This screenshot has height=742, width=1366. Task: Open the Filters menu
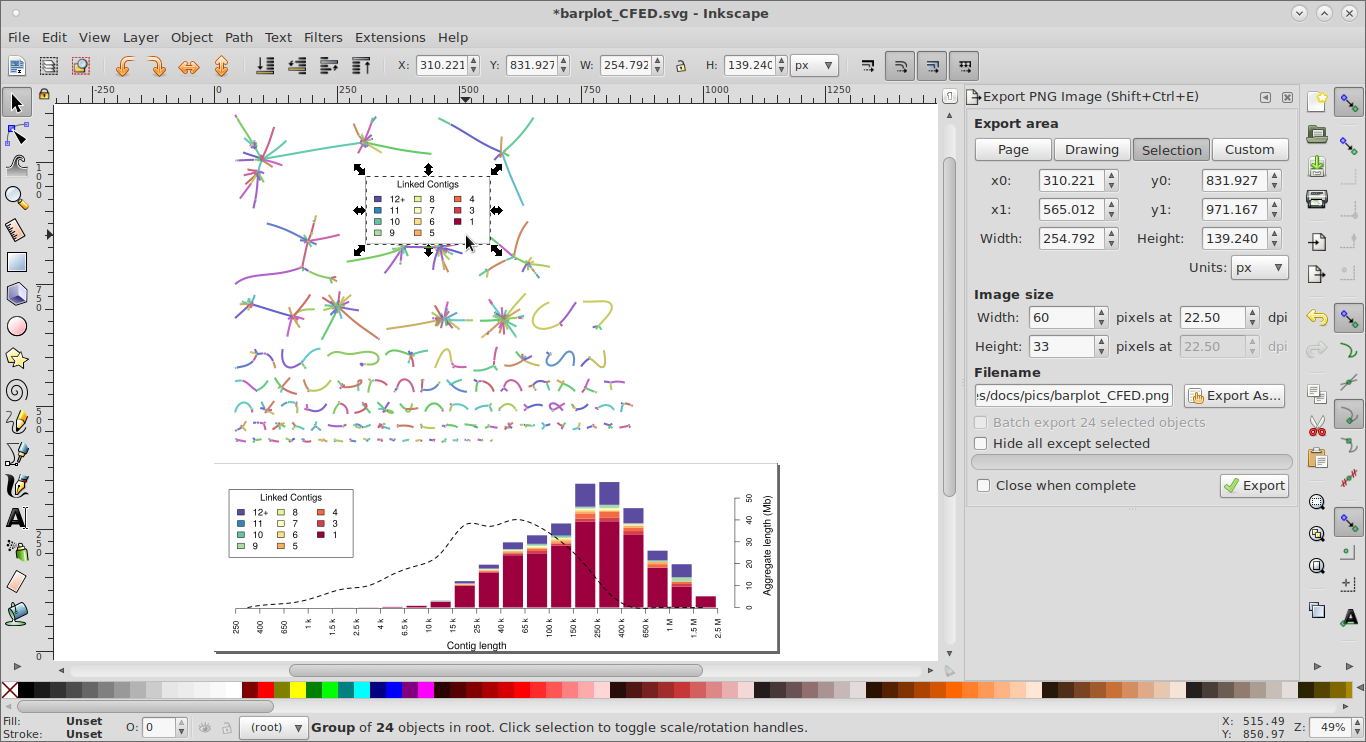323,37
